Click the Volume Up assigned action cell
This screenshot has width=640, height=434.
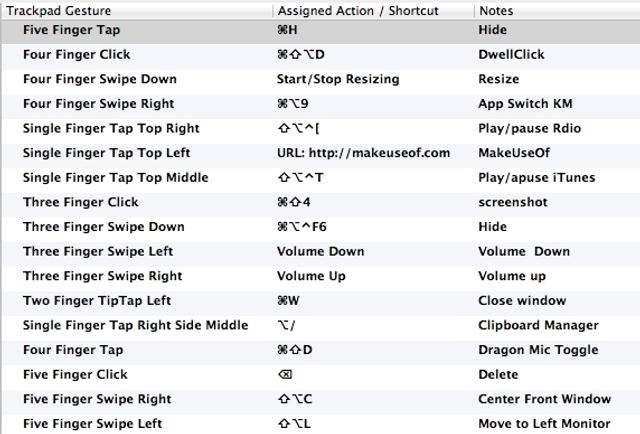[x=311, y=276]
